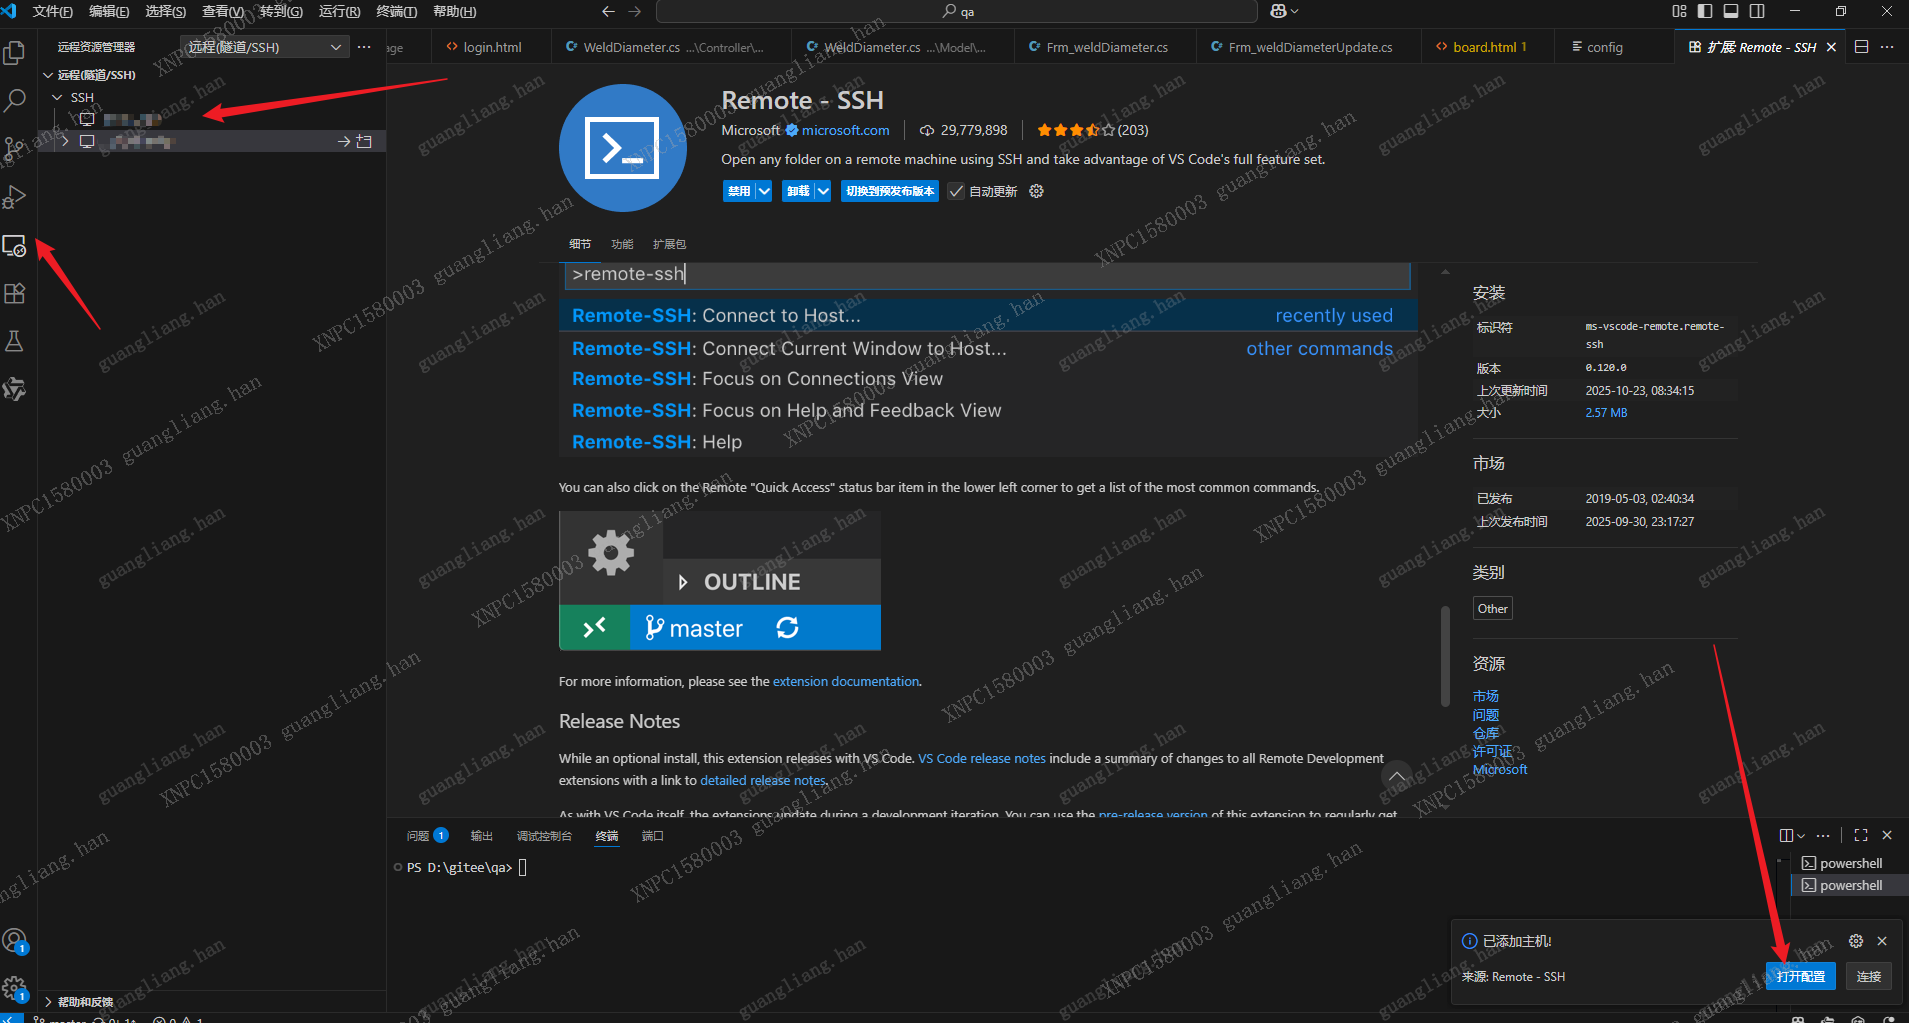Collapse the remote tunnels/SSH section
The width and height of the screenshot is (1909, 1023).
pos(48,75)
